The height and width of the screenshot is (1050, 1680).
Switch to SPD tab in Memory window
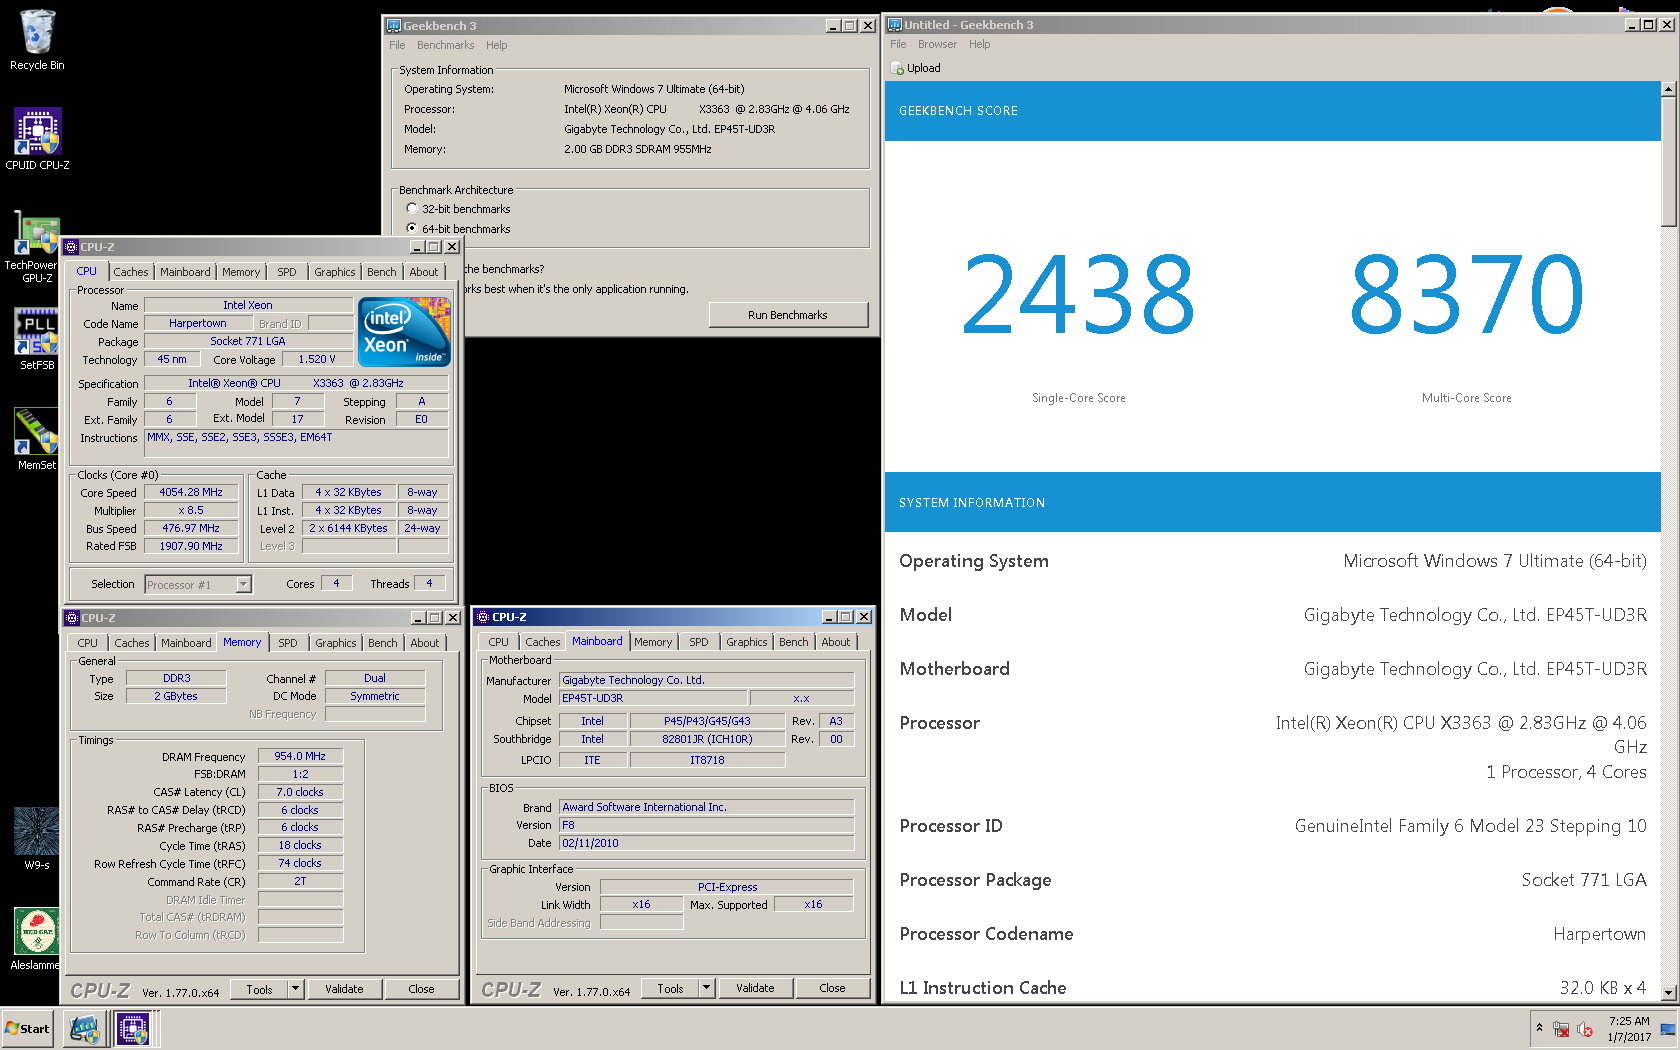pyautogui.click(x=288, y=643)
